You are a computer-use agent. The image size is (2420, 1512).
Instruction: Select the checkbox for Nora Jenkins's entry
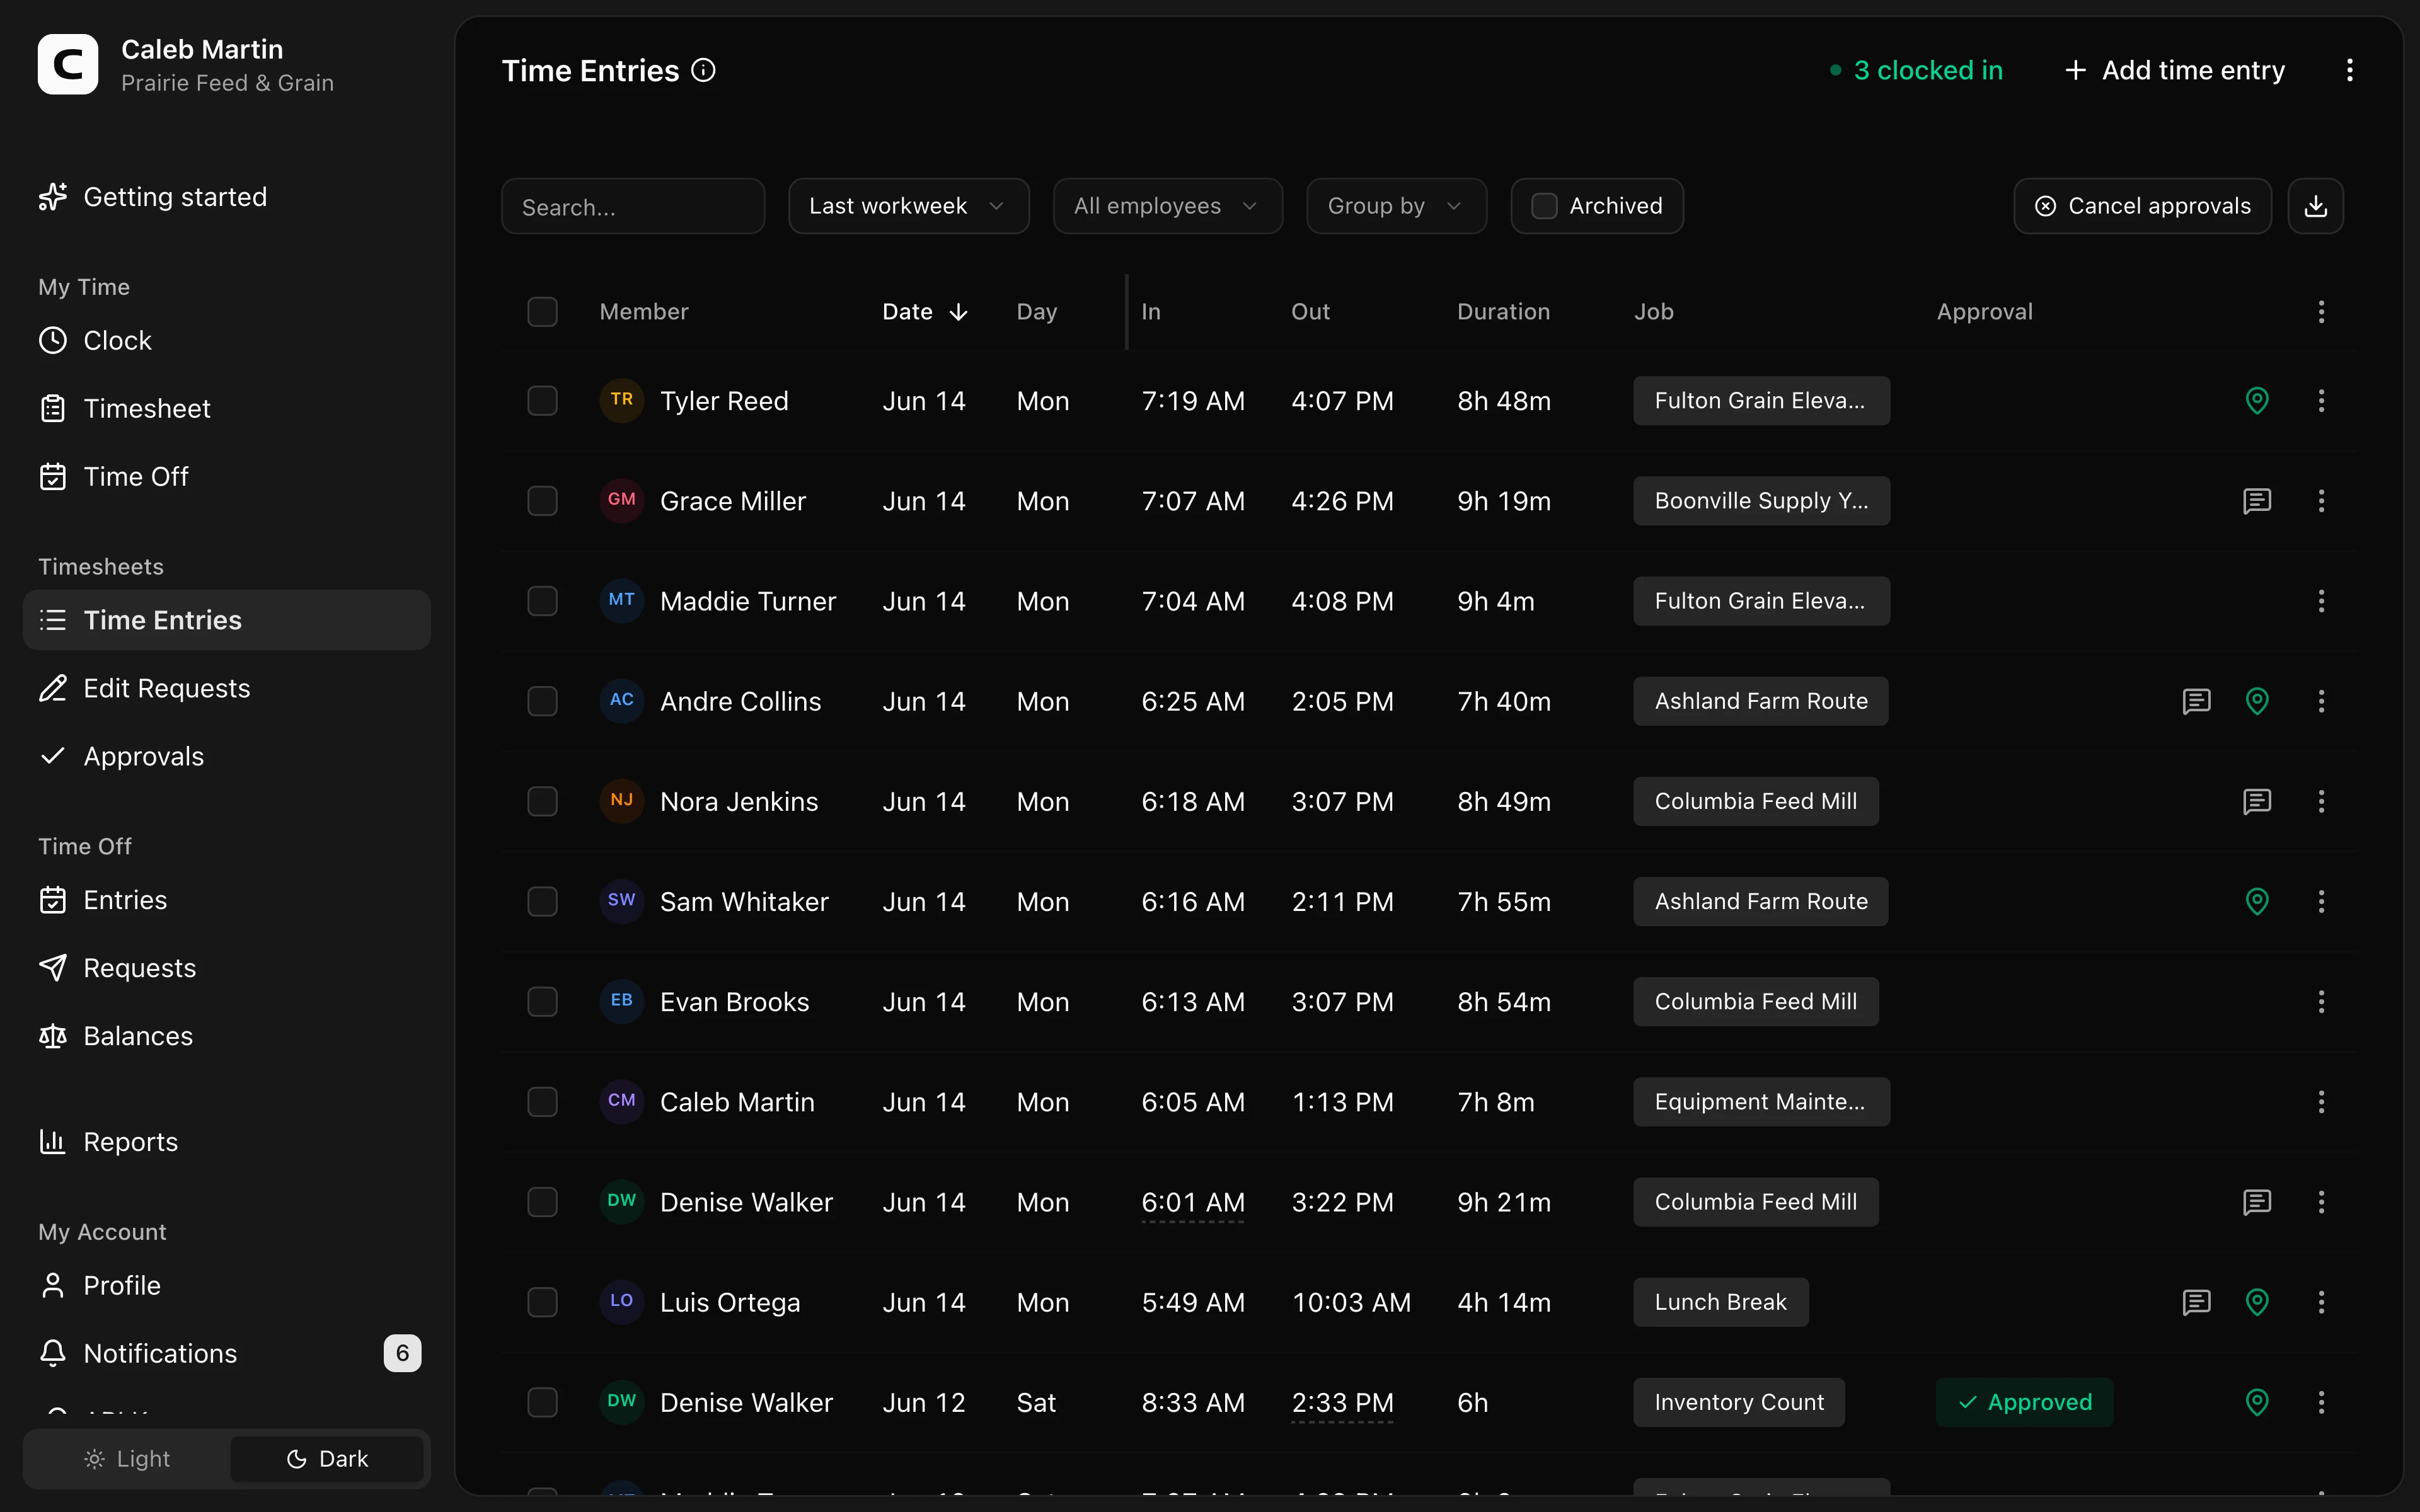[542, 801]
